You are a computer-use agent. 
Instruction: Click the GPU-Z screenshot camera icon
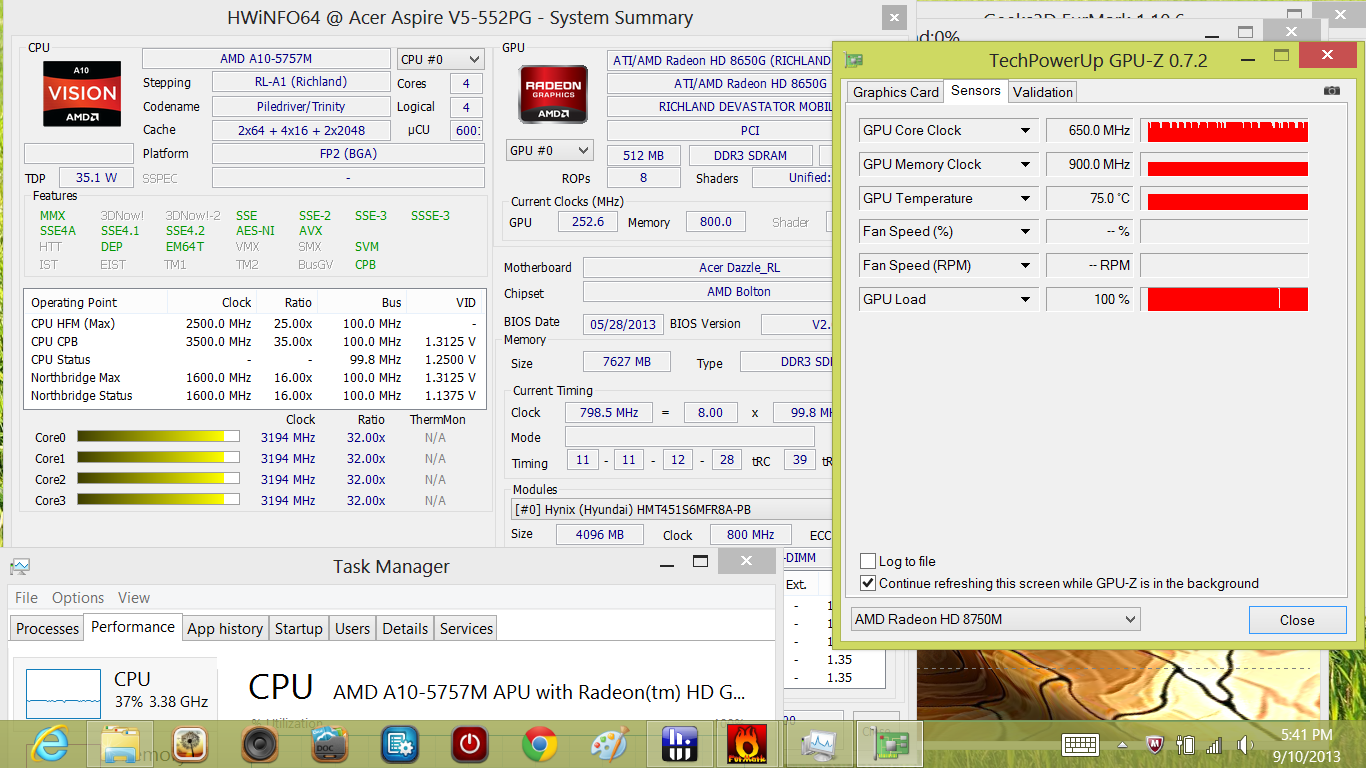[x=1332, y=91]
